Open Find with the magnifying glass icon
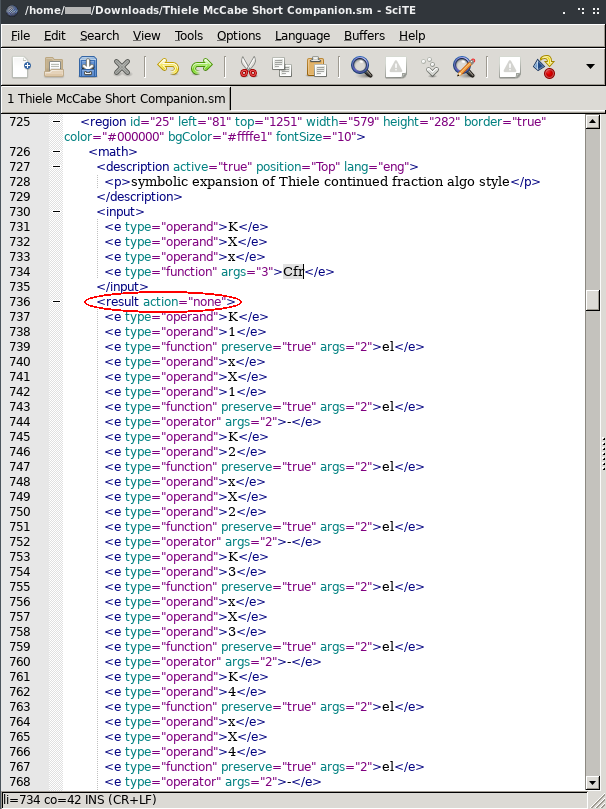Image resolution: width=606 pixels, height=809 pixels. (x=361, y=67)
